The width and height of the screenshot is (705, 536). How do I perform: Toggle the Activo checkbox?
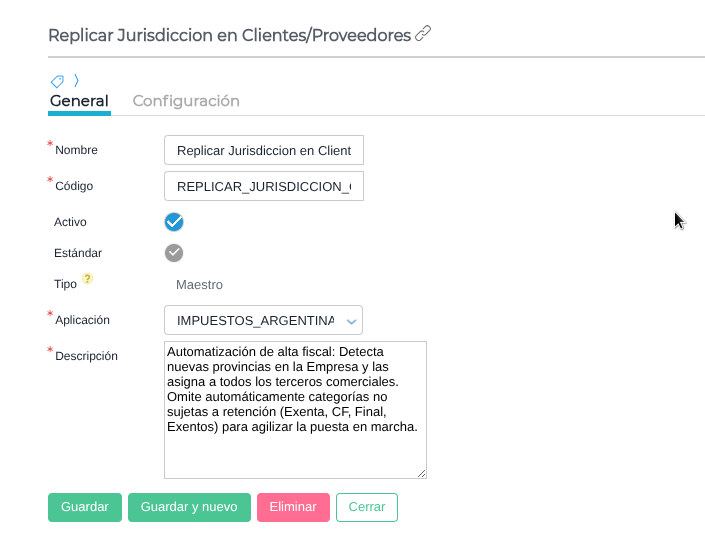pos(174,222)
